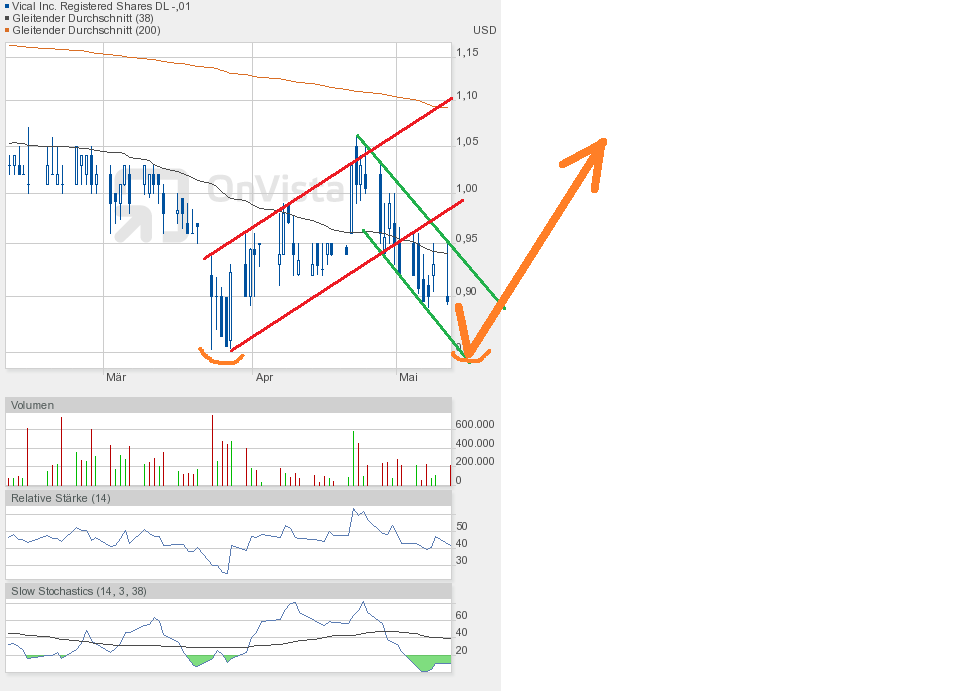This screenshot has height=691, width=960.
Task: Click the 20 value on the Stochastics axis
Action: click(x=462, y=650)
